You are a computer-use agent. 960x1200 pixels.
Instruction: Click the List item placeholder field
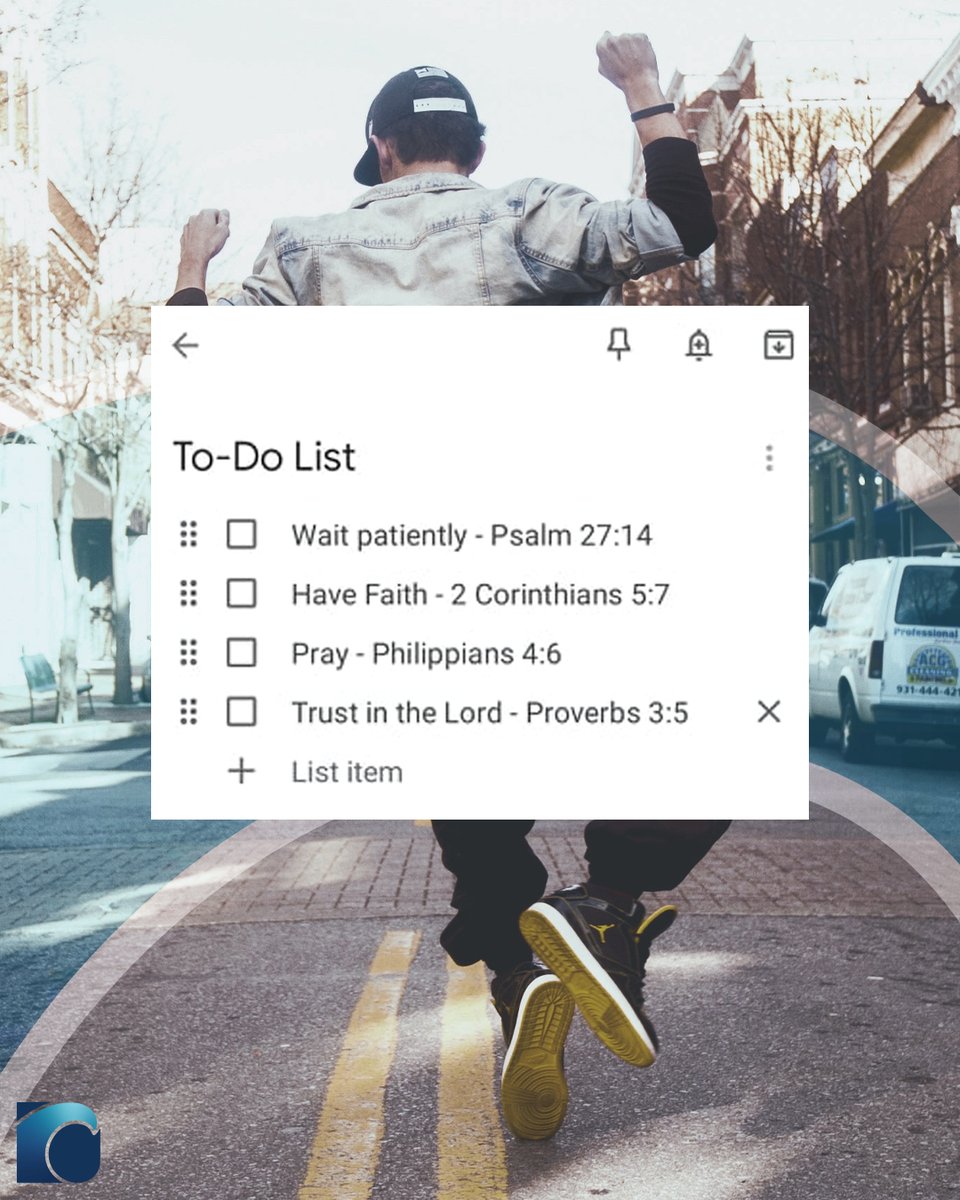coord(347,772)
